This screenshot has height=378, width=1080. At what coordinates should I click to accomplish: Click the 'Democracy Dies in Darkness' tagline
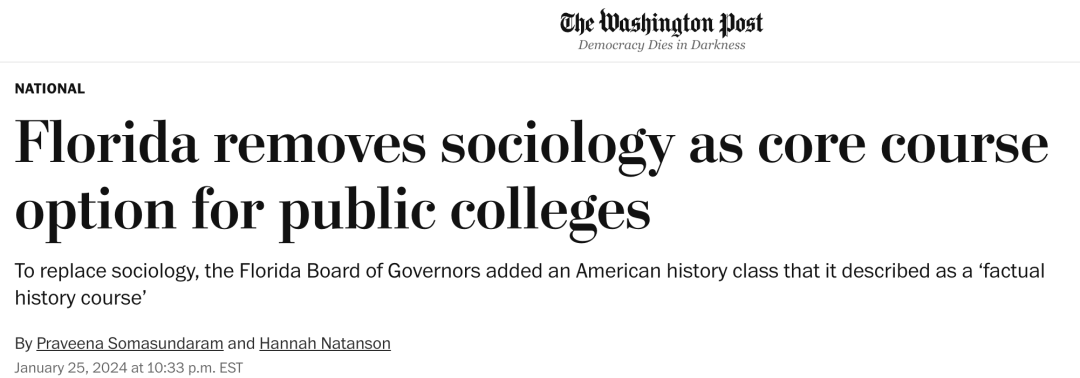point(661,45)
